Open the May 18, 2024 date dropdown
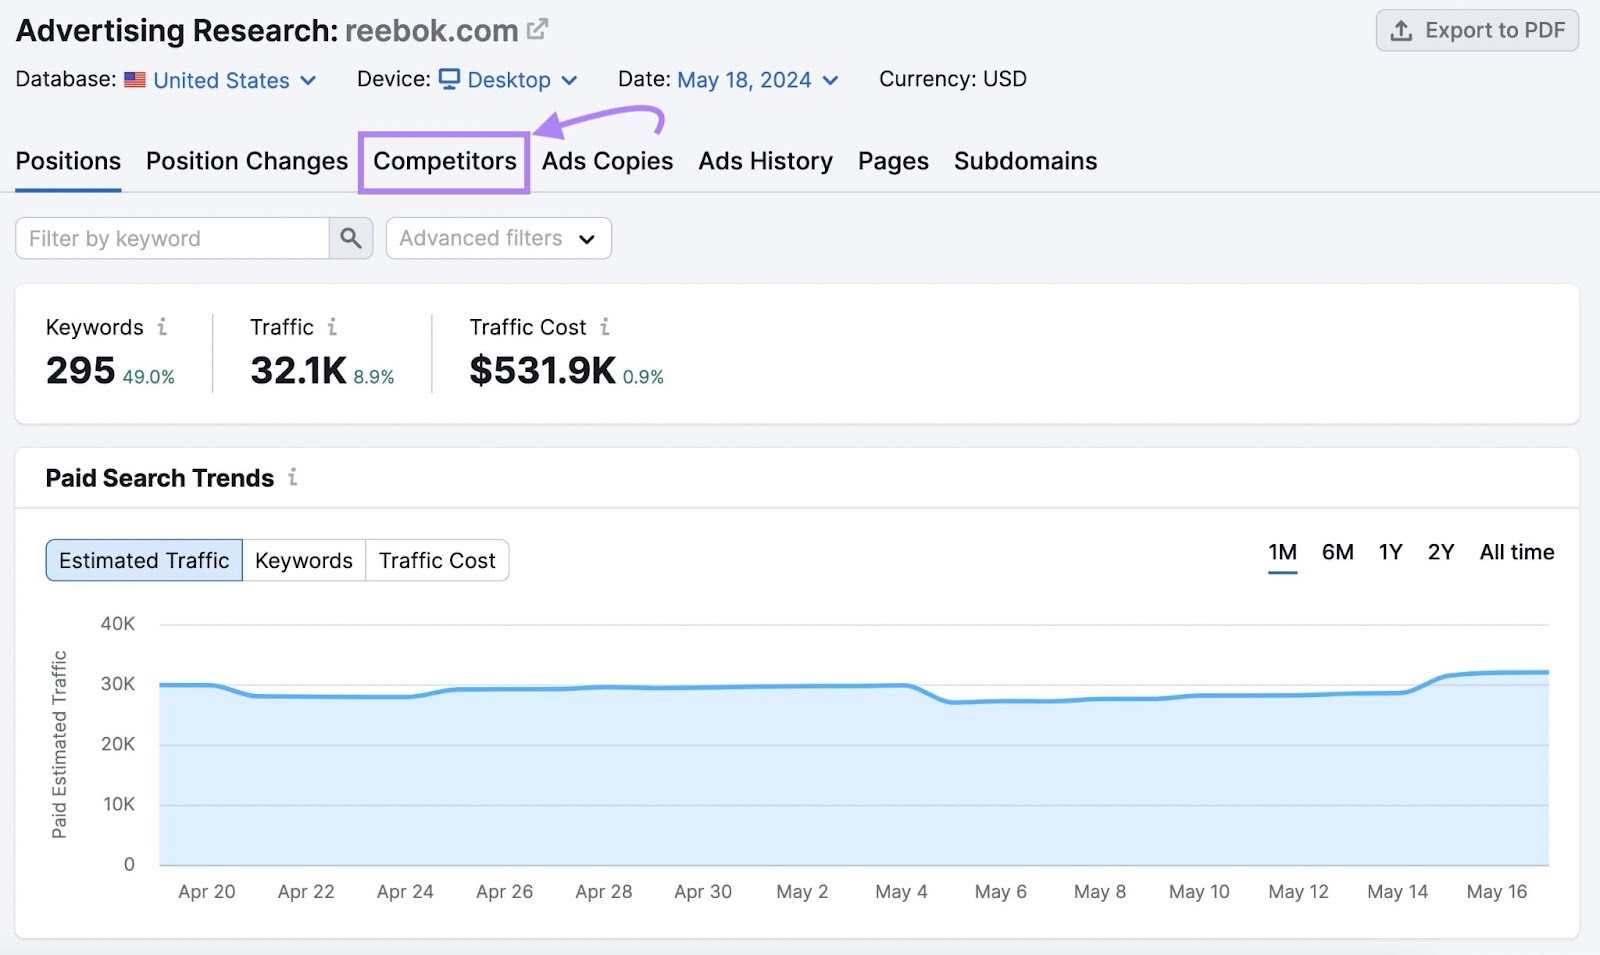The width and height of the screenshot is (1600, 955). 757,80
